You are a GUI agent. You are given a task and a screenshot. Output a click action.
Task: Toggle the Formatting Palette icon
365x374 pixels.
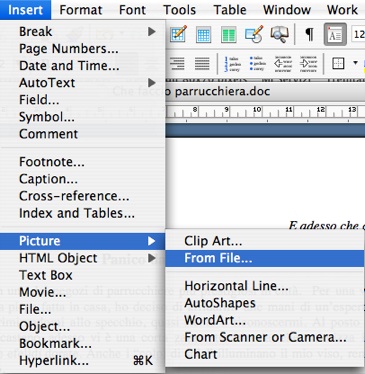click(x=335, y=34)
